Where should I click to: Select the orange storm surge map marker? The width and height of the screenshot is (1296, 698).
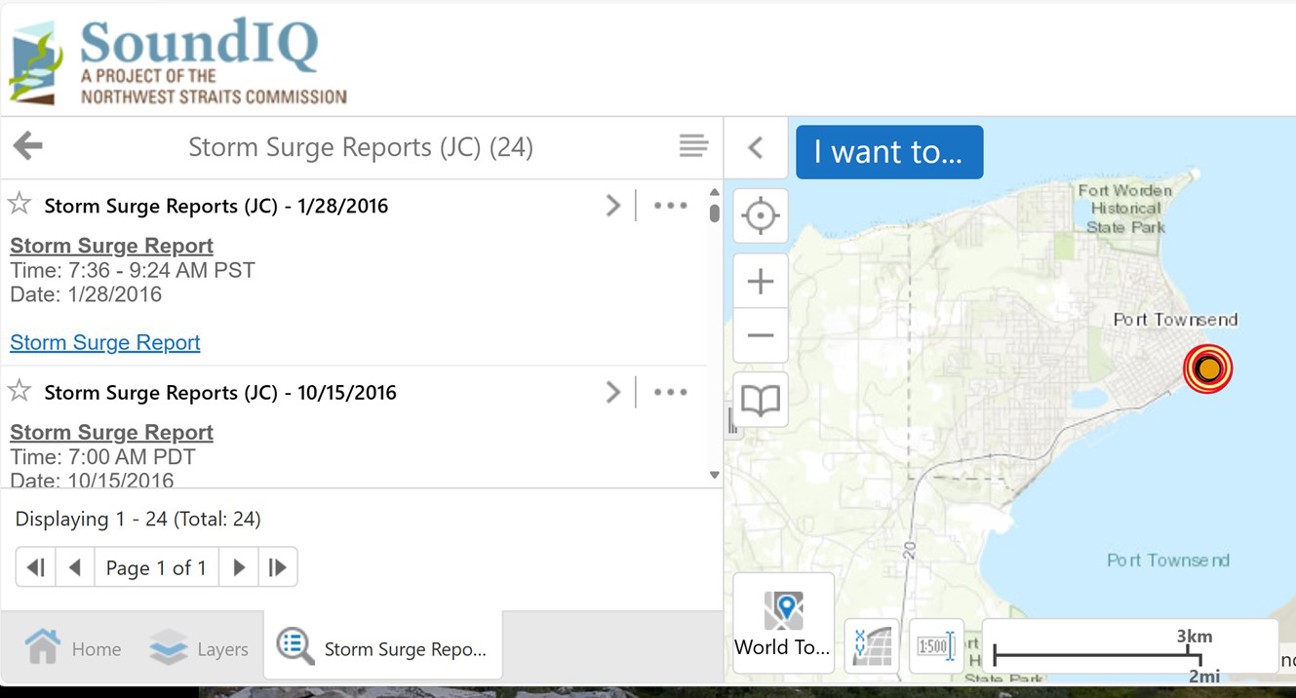point(1208,368)
